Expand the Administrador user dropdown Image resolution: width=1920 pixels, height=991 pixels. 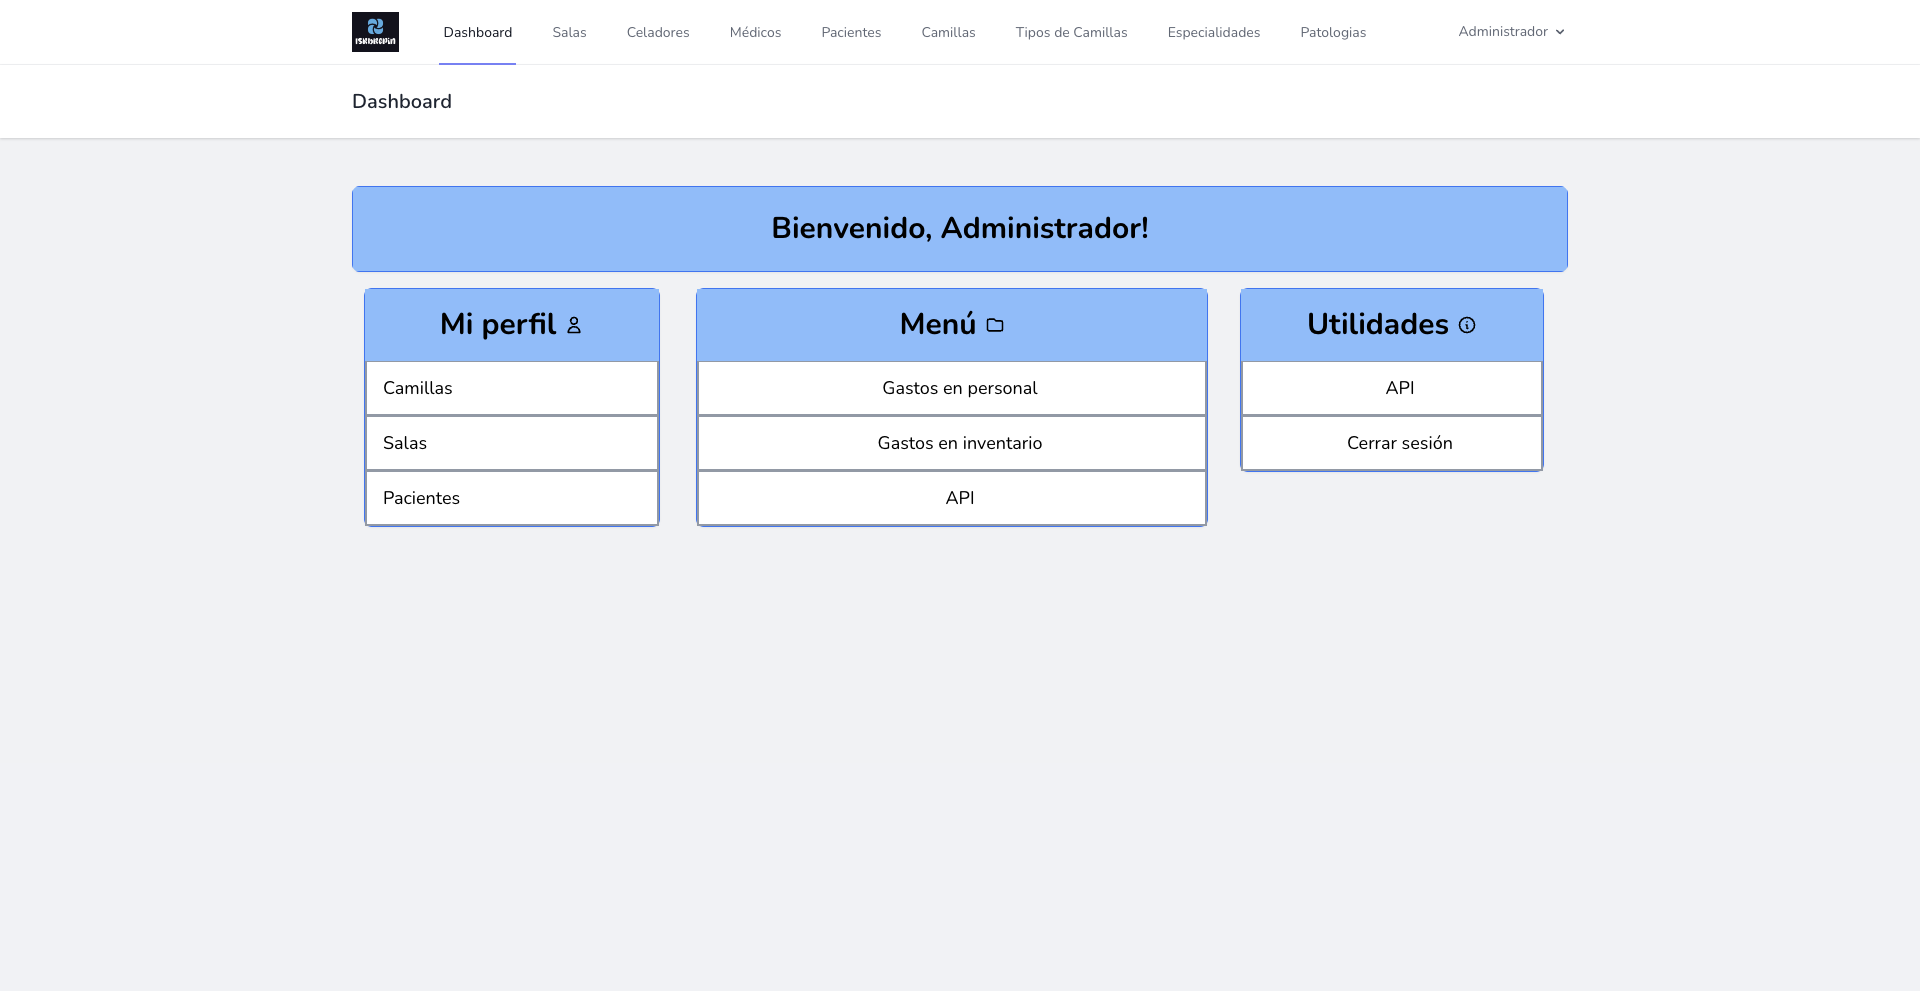coord(1511,32)
